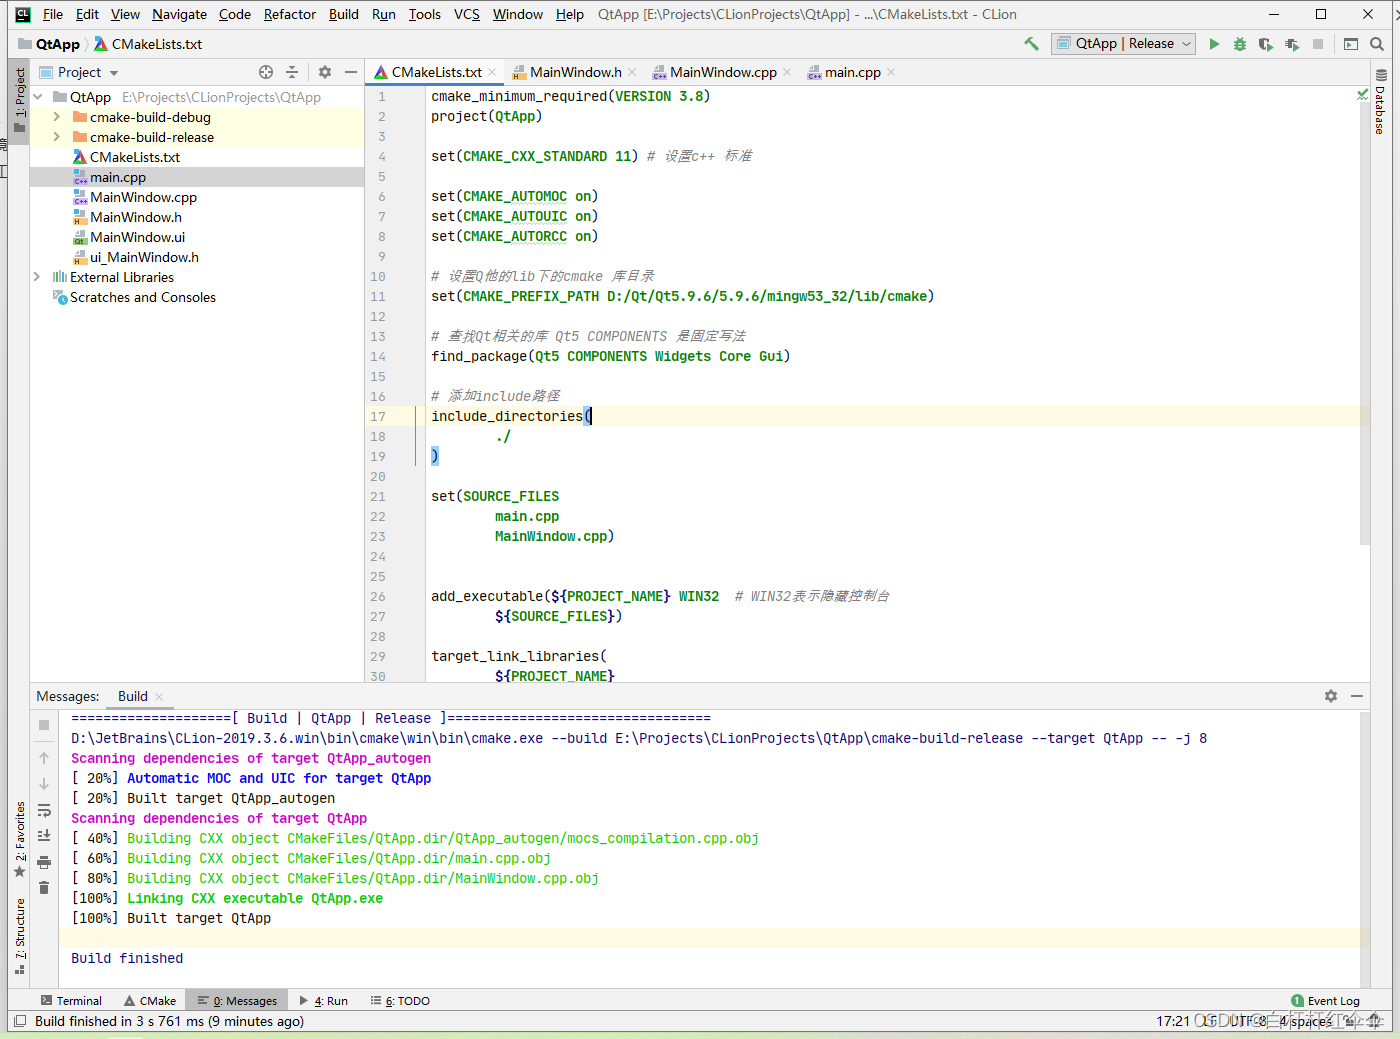
Task: Close the Build messages tab
Action: tap(159, 697)
